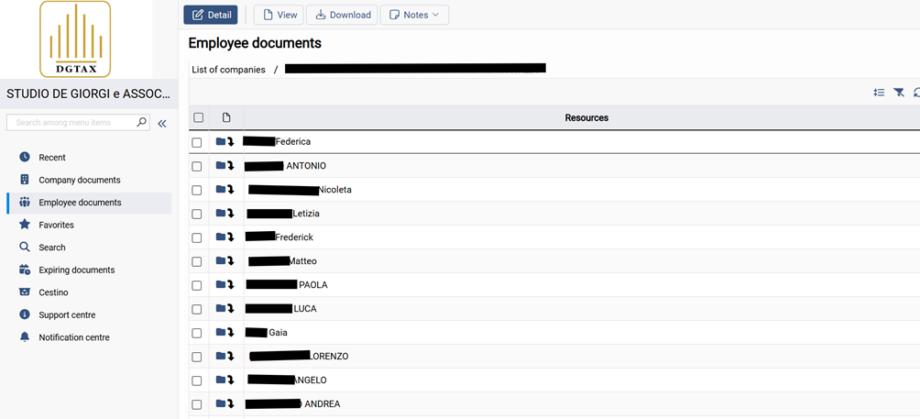Image resolution: width=920 pixels, height=419 pixels.
Task: Click the Download button
Action: point(341,15)
